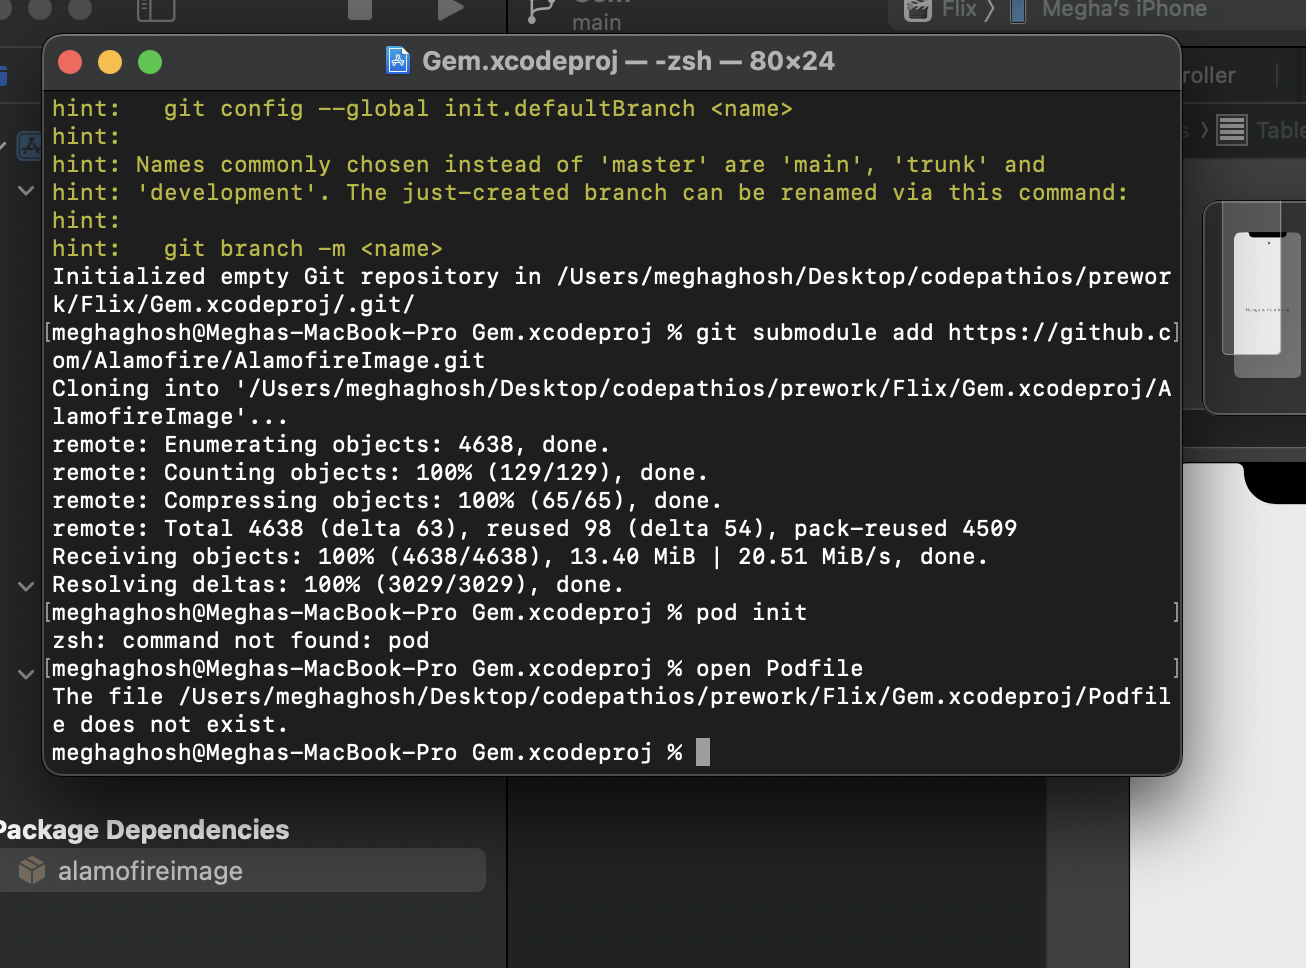Select the alamofireimage package cube icon
Screen dimensions: 1306x968
[33, 870]
